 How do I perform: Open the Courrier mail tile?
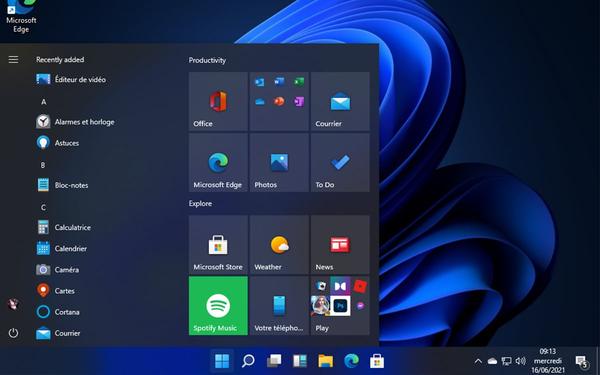point(340,101)
